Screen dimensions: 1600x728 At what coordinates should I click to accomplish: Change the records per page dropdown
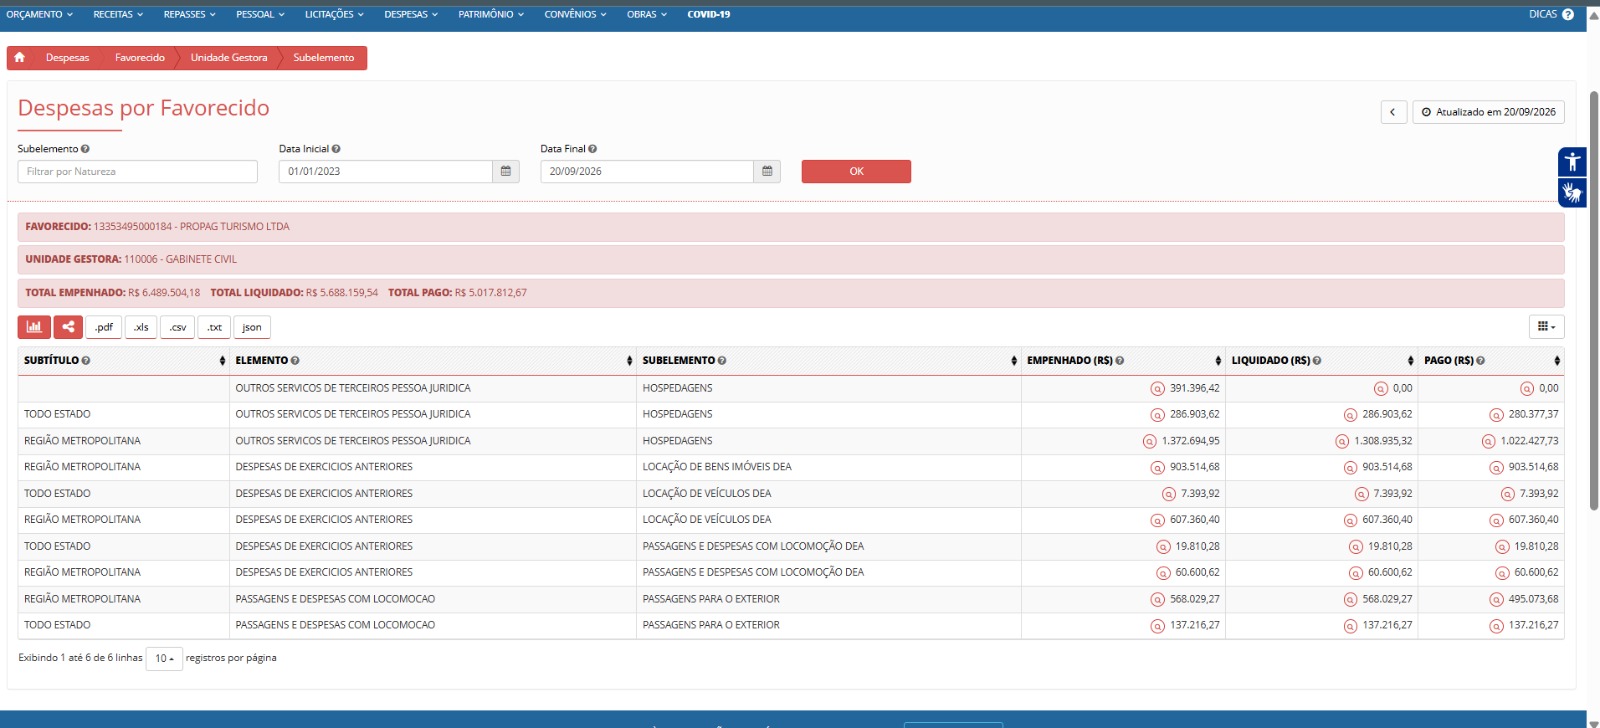[164, 658]
